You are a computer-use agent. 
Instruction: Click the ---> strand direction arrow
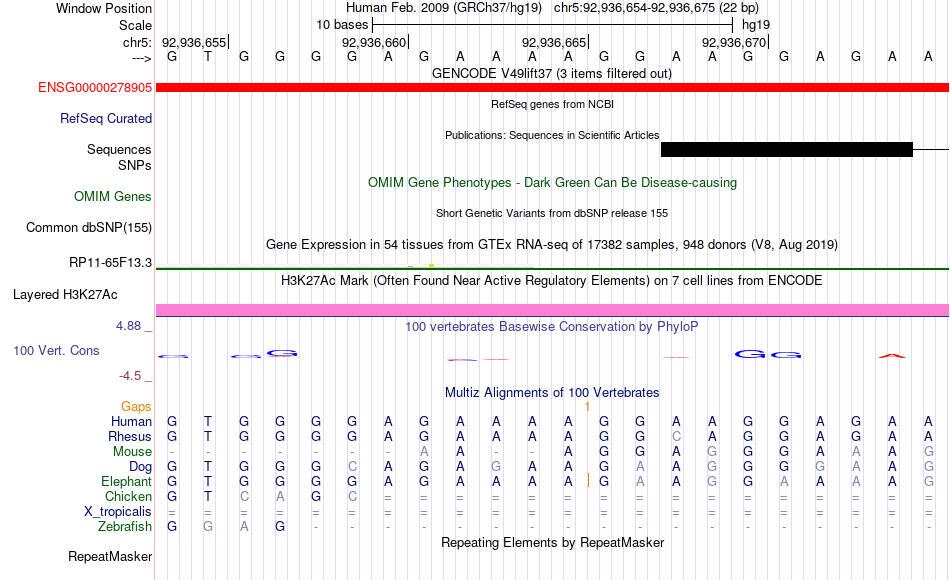coord(142,58)
